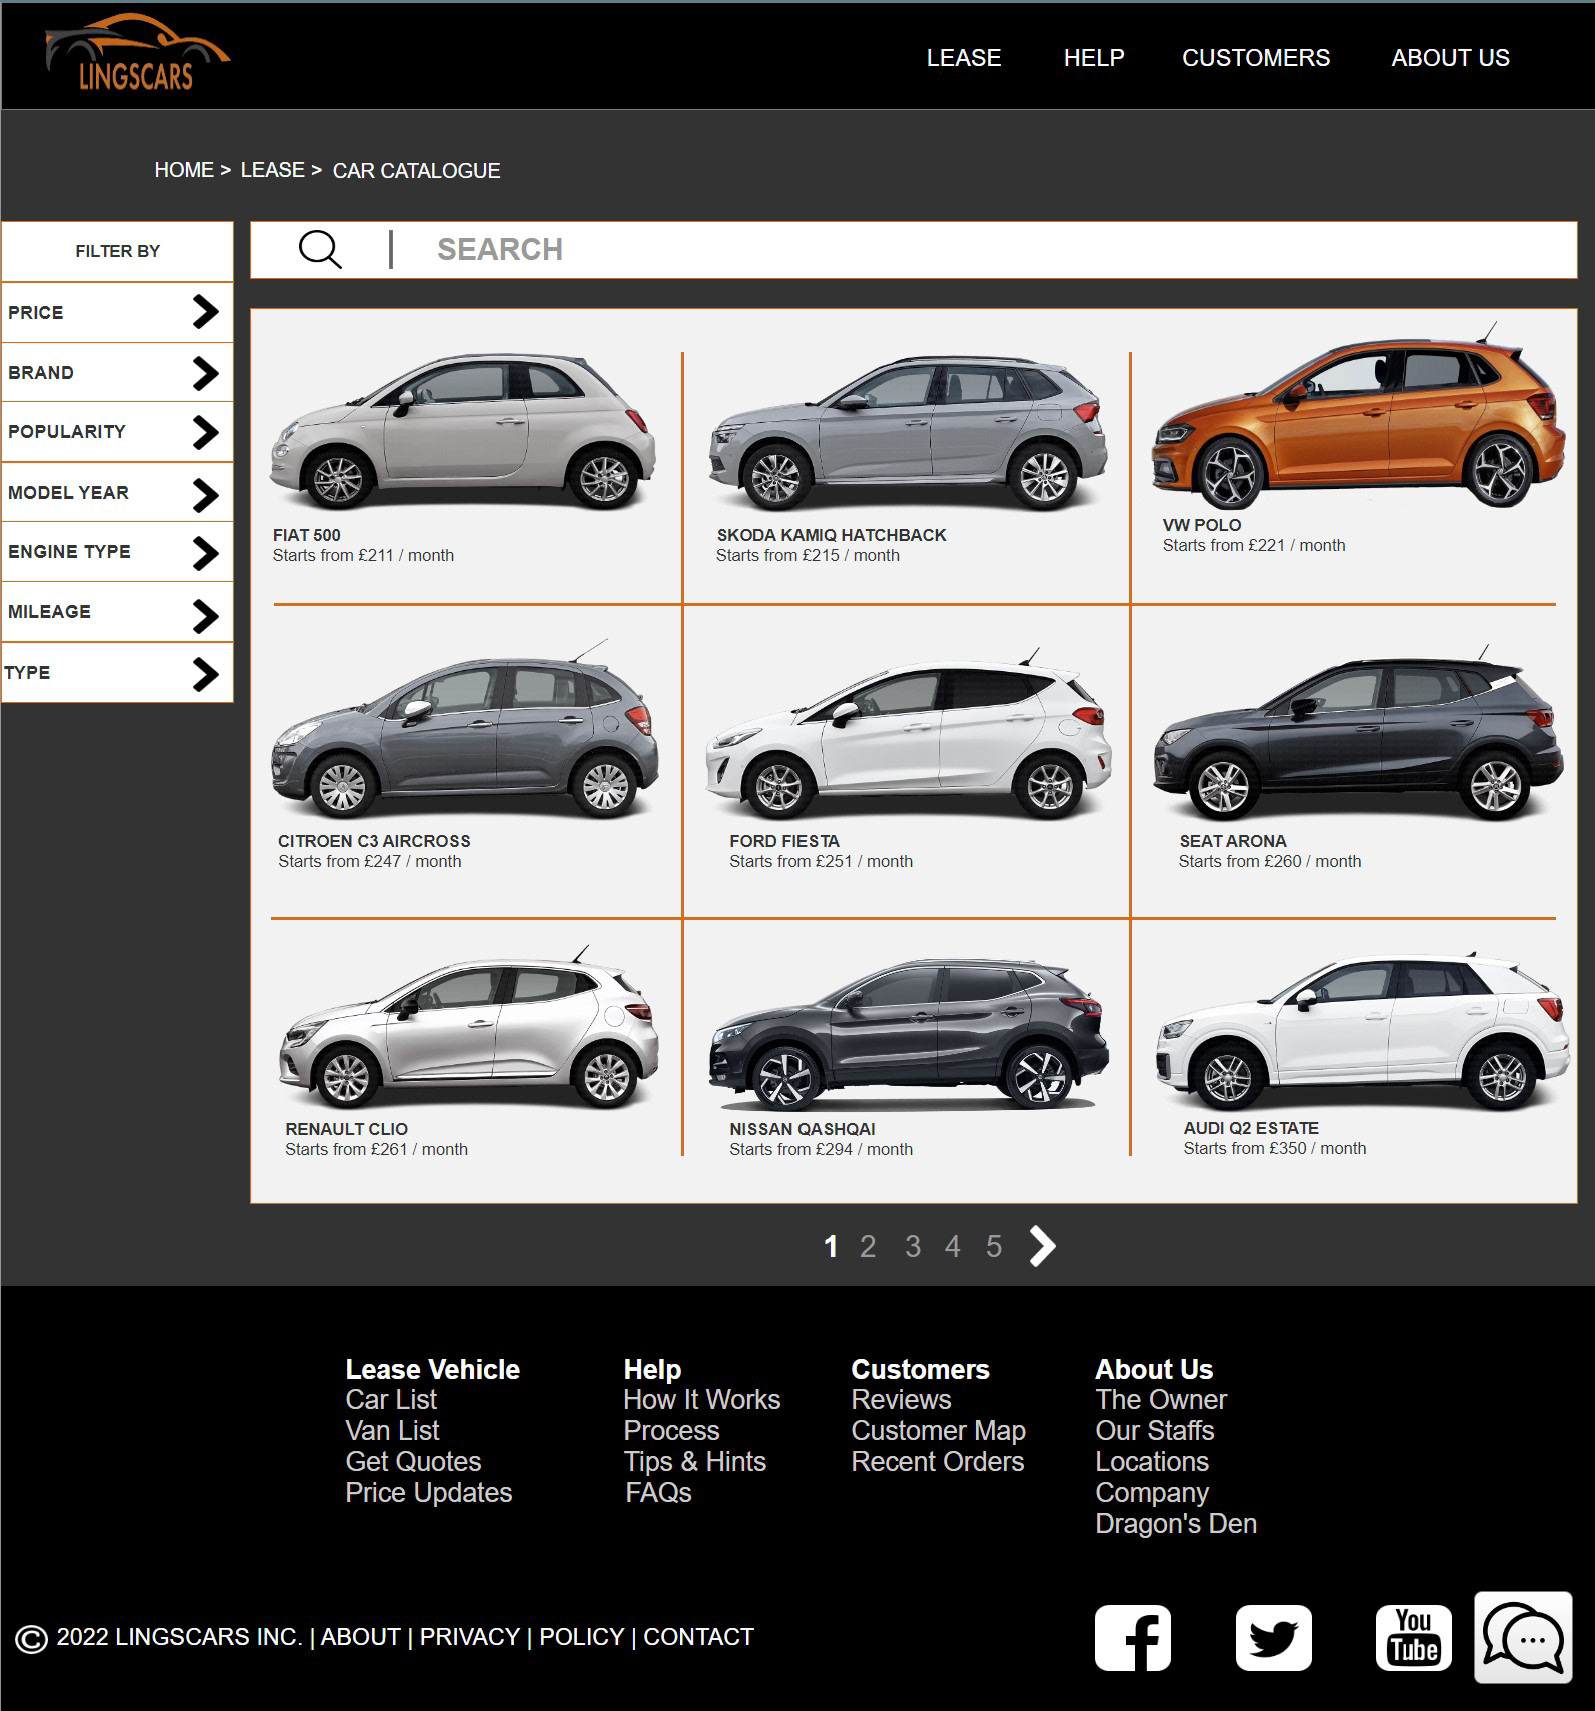Click the LINGSCARS logo
Image resolution: width=1595 pixels, height=1711 pixels.
pyautogui.click(x=138, y=54)
